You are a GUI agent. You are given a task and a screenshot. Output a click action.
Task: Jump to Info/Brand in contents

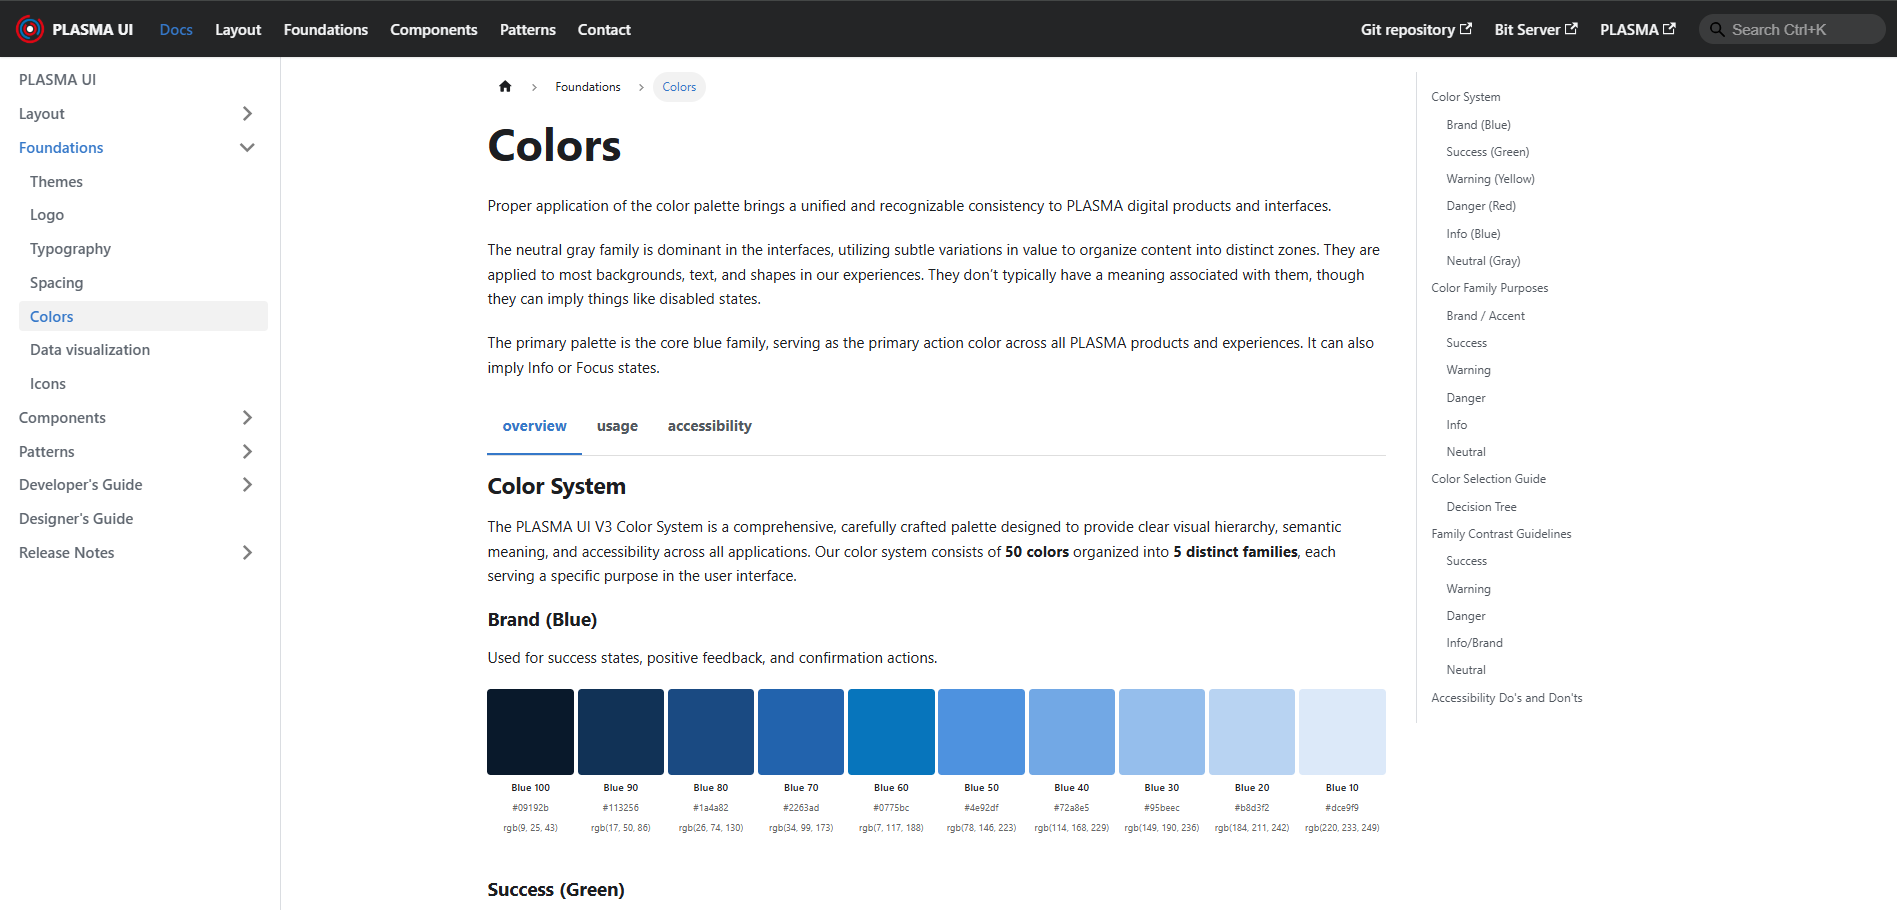[x=1474, y=643]
